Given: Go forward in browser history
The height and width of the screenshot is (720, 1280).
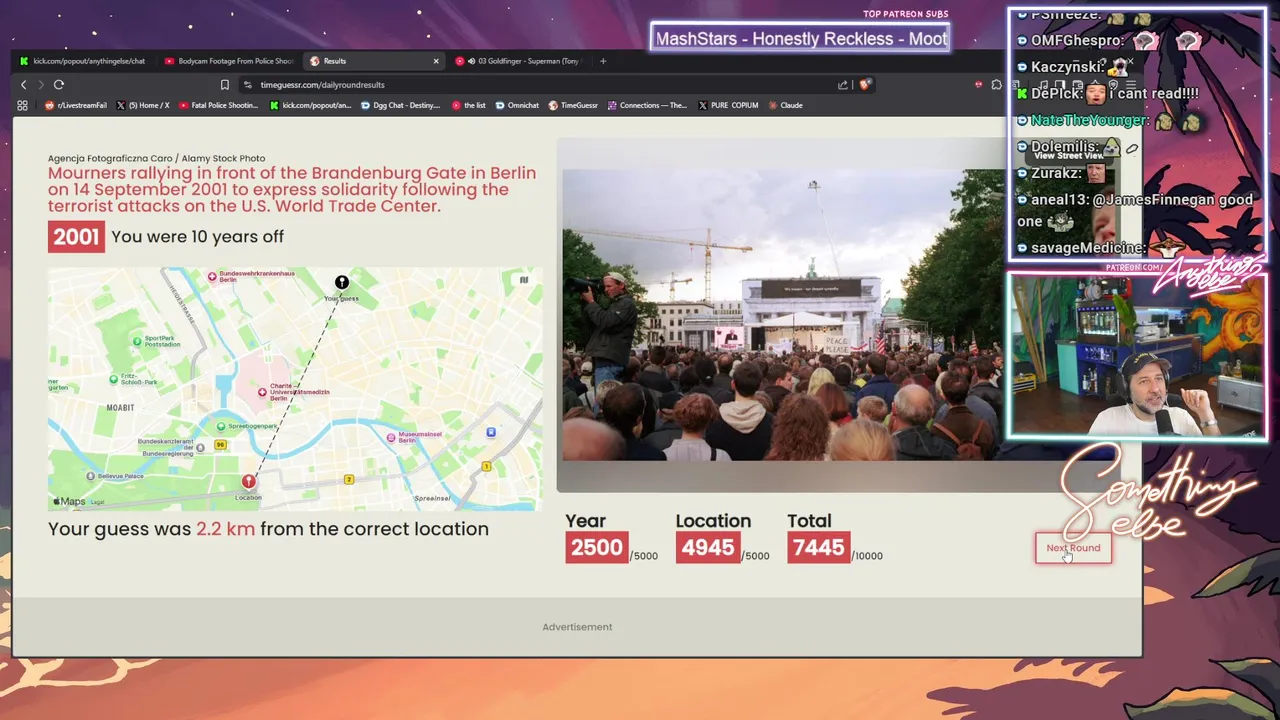Looking at the screenshot, I should coord(41,85).
